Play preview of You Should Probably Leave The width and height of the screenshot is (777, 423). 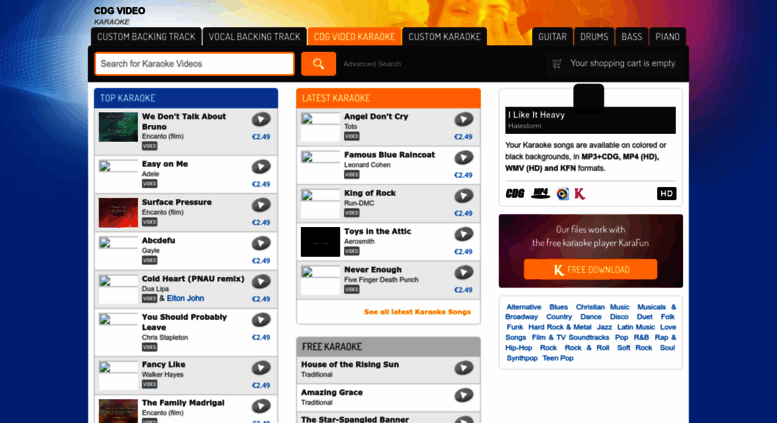[261, 319]
